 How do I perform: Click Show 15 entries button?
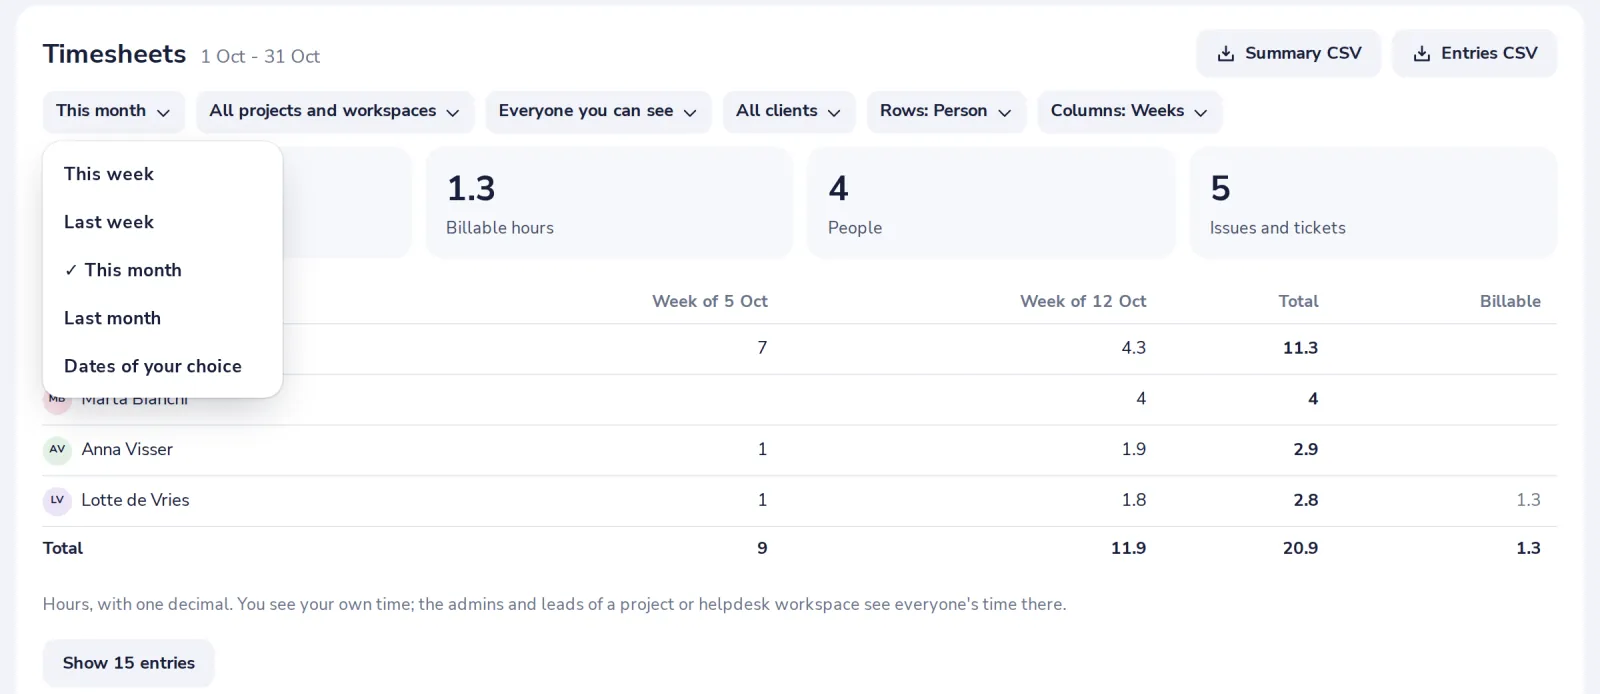pyautogui.click(x=128, y=663)
